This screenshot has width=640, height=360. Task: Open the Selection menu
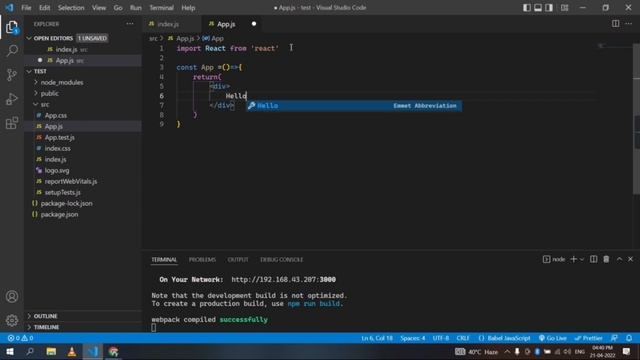click(71, 8)
